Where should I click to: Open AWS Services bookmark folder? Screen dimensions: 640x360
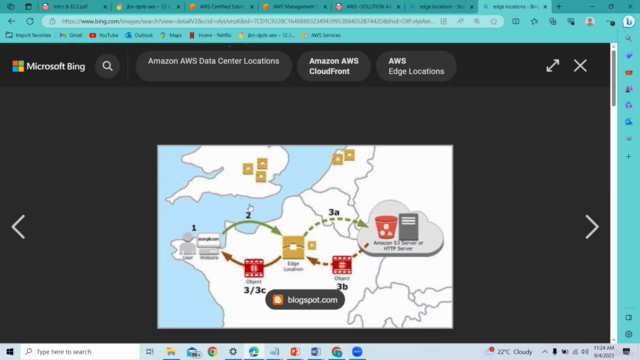[321, 35]
